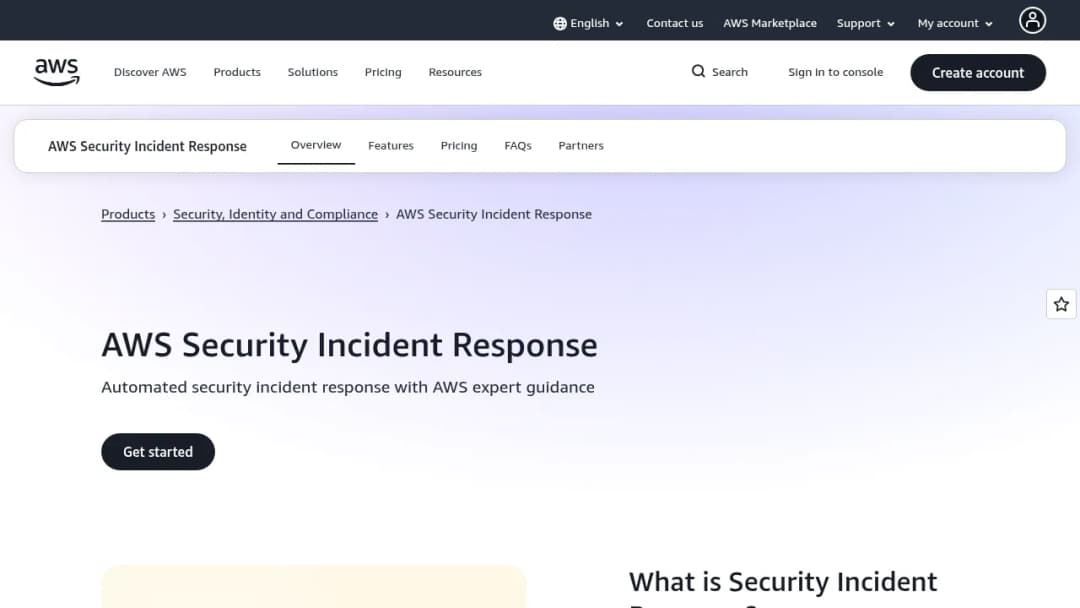This screenshot has height=608, width=1080.
Task: Click the main AWS Security Incident Response heading
Action: click(349, 345)
